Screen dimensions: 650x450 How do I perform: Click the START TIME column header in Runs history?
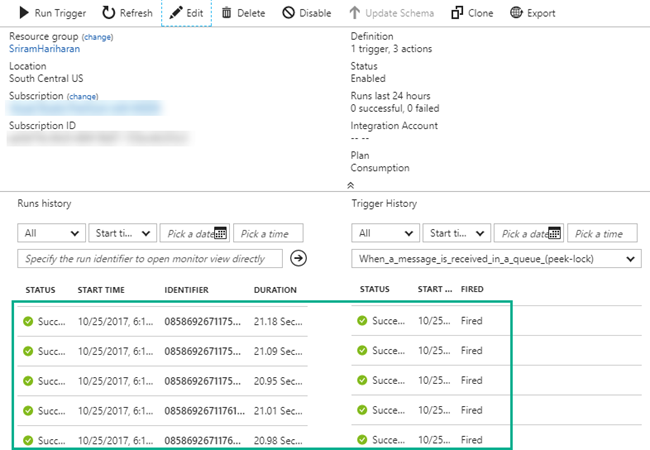coord(101,290)
